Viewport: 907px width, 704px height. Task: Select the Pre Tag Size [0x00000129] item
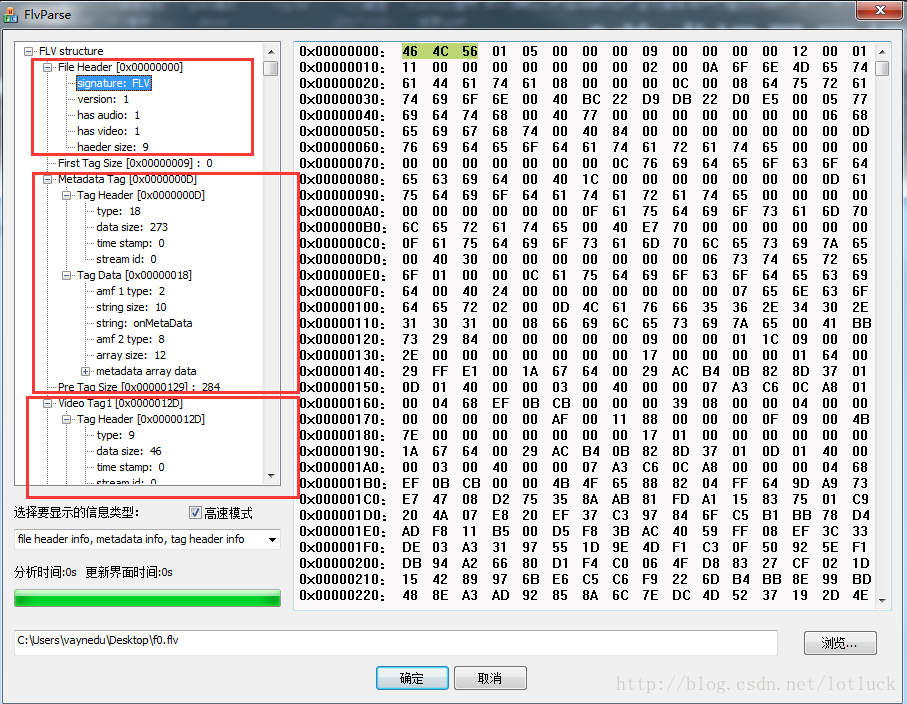(x=139, y=387)
